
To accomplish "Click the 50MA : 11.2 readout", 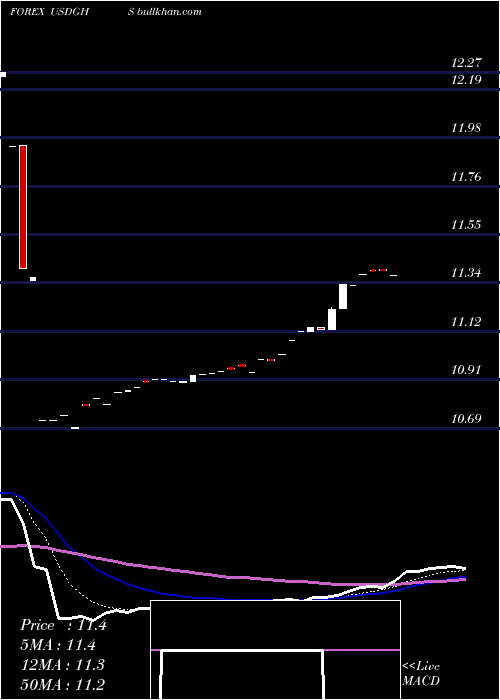I will coord(62,684).
